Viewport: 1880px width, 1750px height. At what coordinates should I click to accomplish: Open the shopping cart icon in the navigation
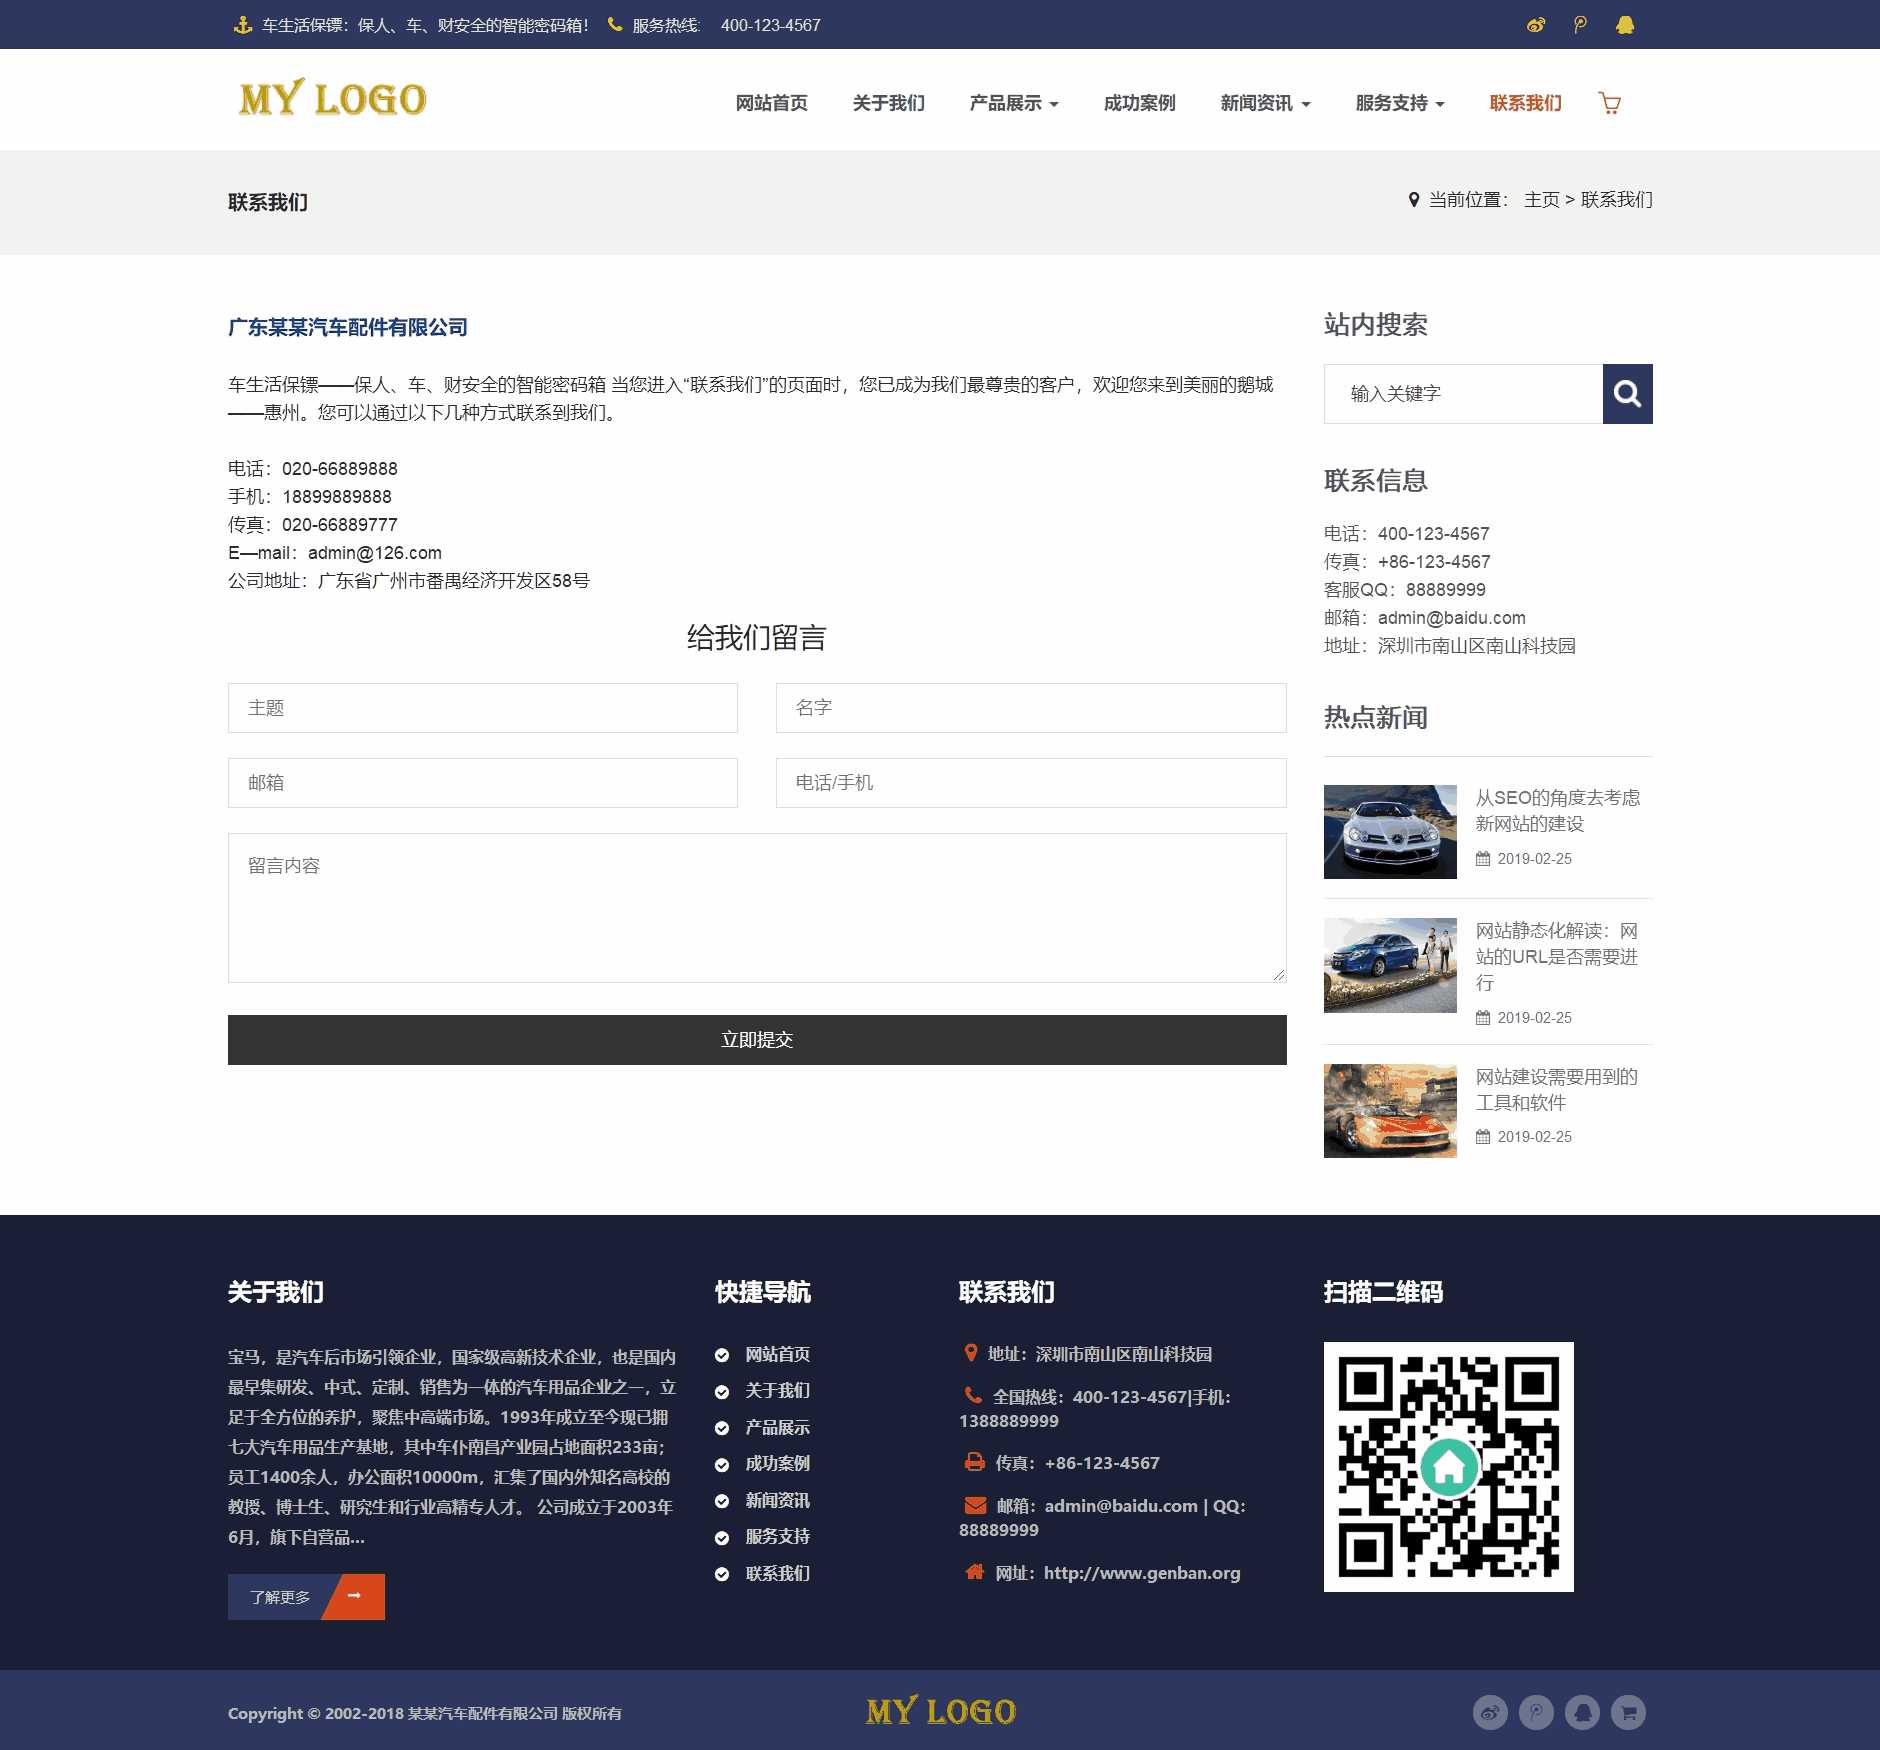coord(1610,103)
